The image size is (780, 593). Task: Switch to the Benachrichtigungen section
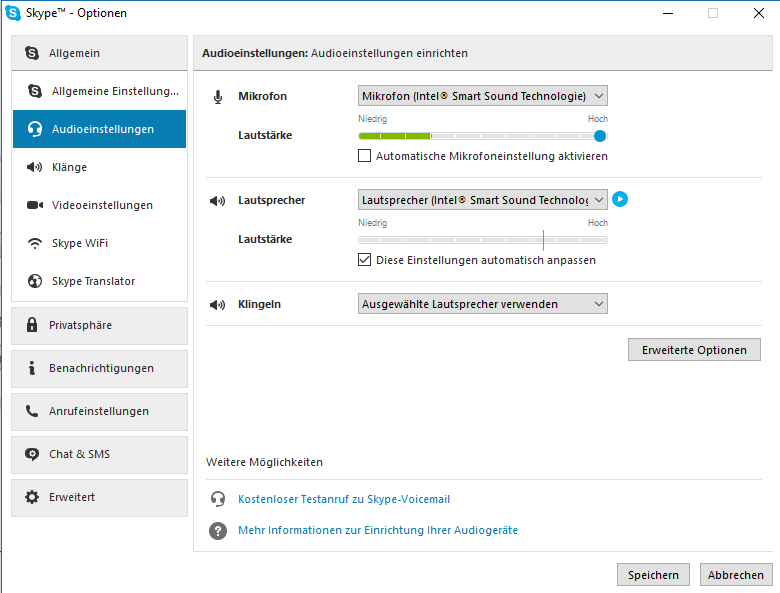[x=99, y=369]
